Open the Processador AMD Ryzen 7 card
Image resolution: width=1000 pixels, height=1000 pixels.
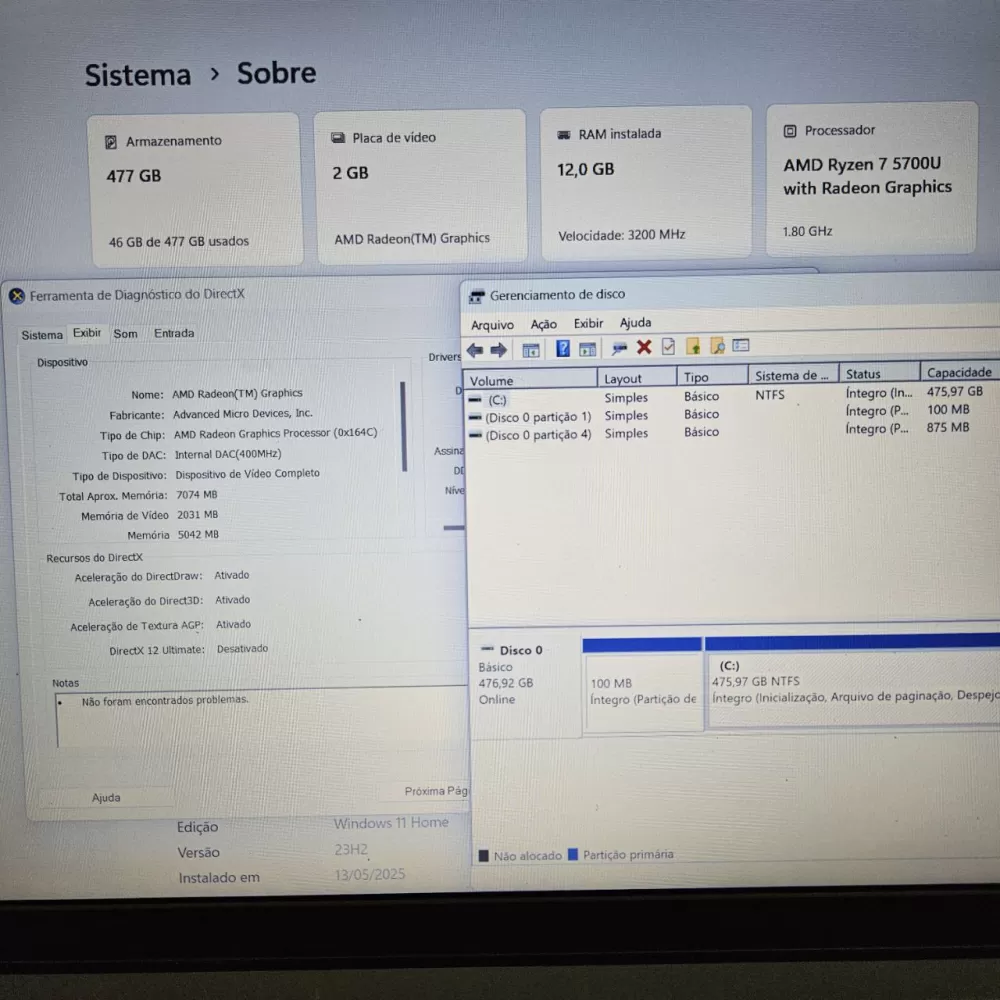(872, 179)
